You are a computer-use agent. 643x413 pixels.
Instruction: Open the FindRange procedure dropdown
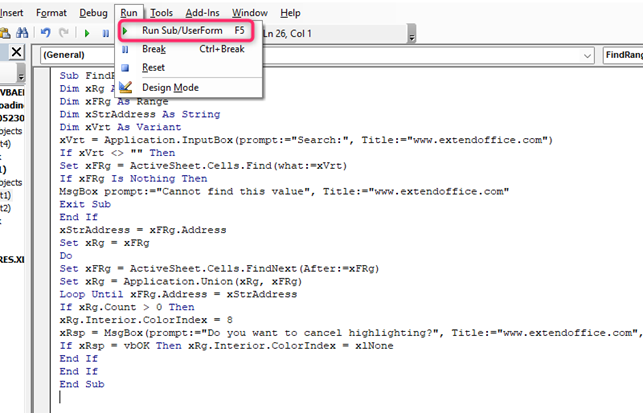[x=622, y=58]
